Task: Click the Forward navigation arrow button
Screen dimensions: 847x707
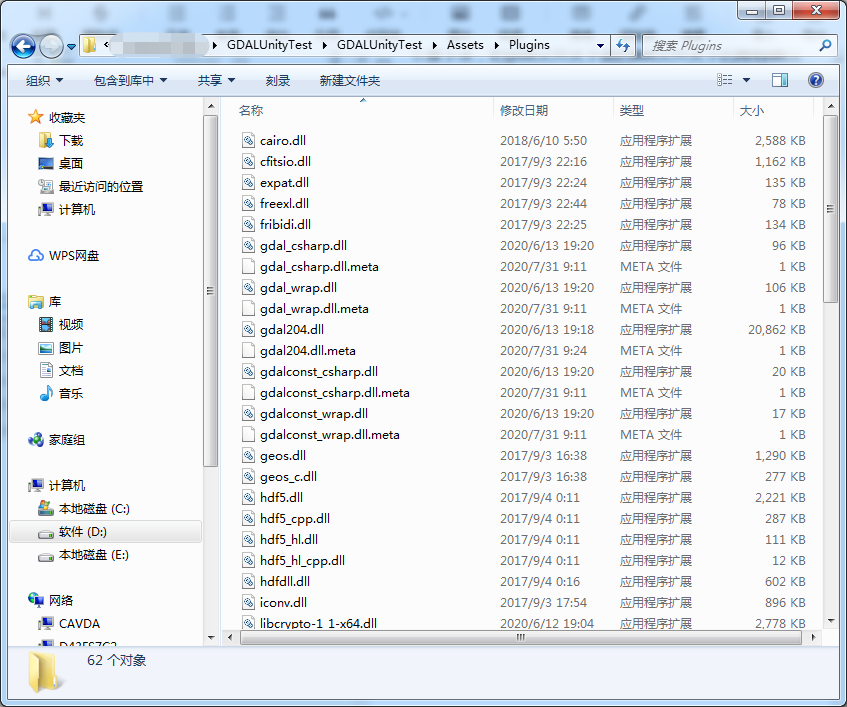Action: 52,46
